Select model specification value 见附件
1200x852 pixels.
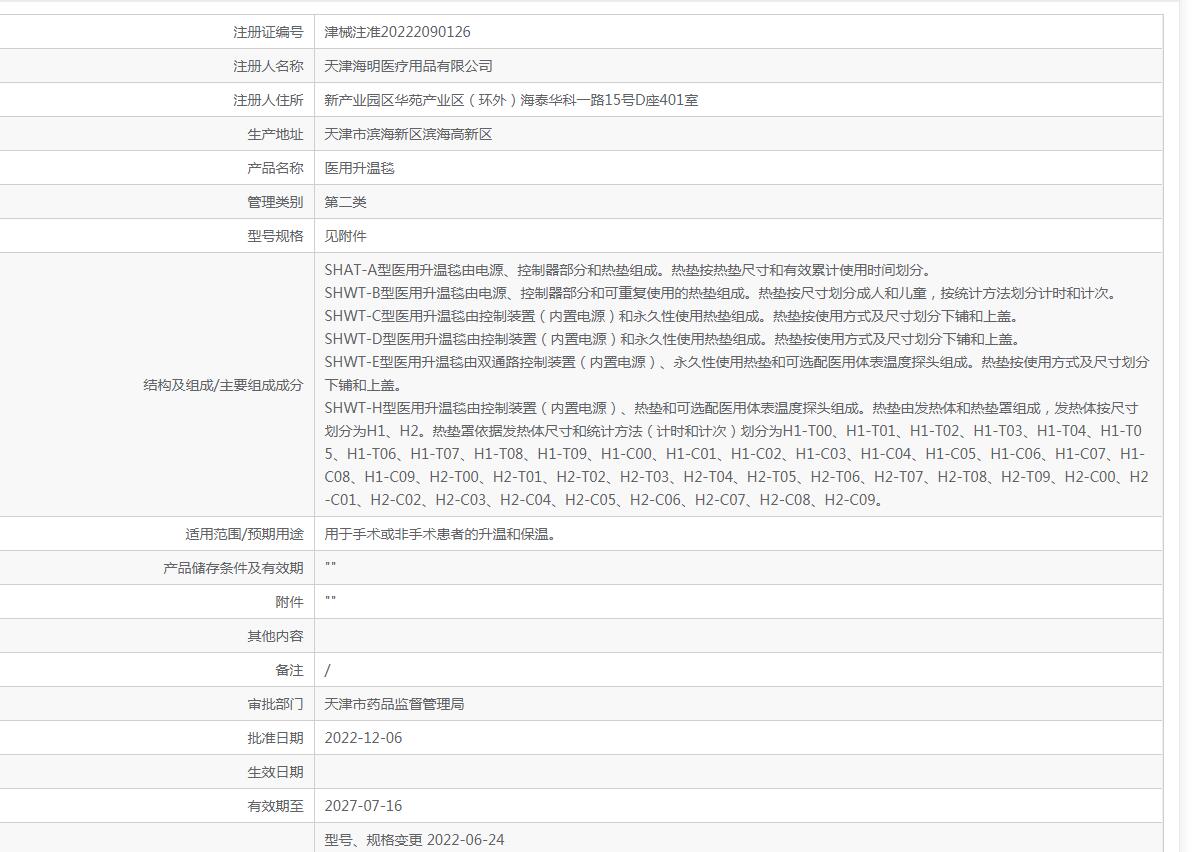tap(346, 236)
